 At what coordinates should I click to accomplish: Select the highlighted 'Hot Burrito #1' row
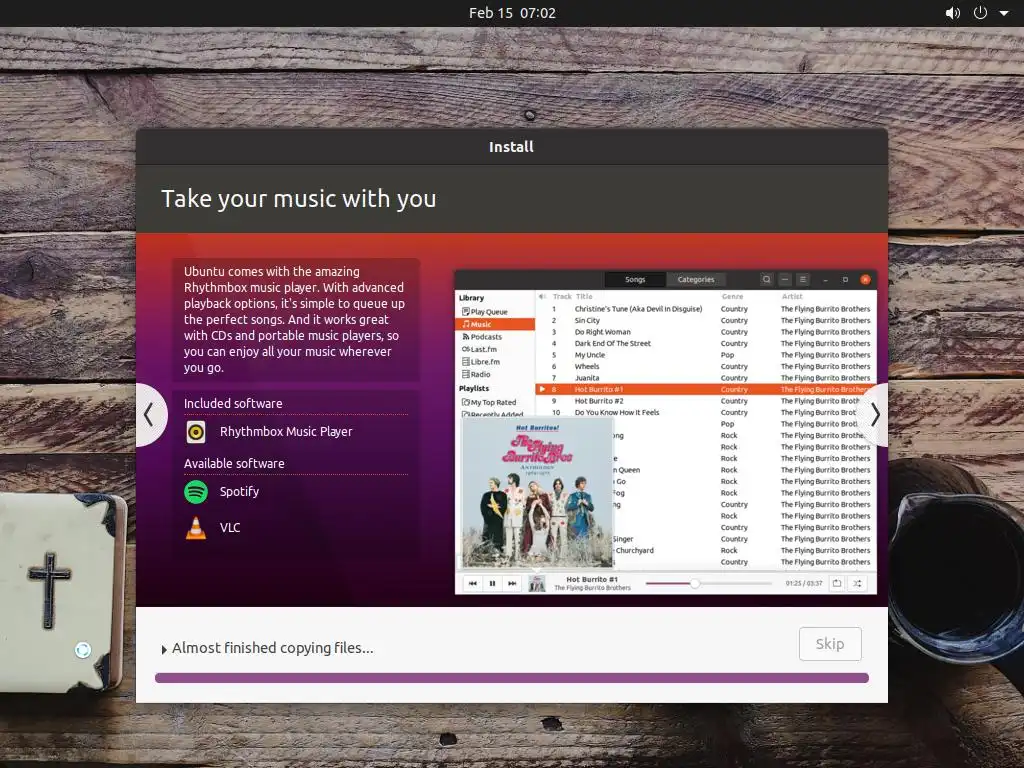706,389
